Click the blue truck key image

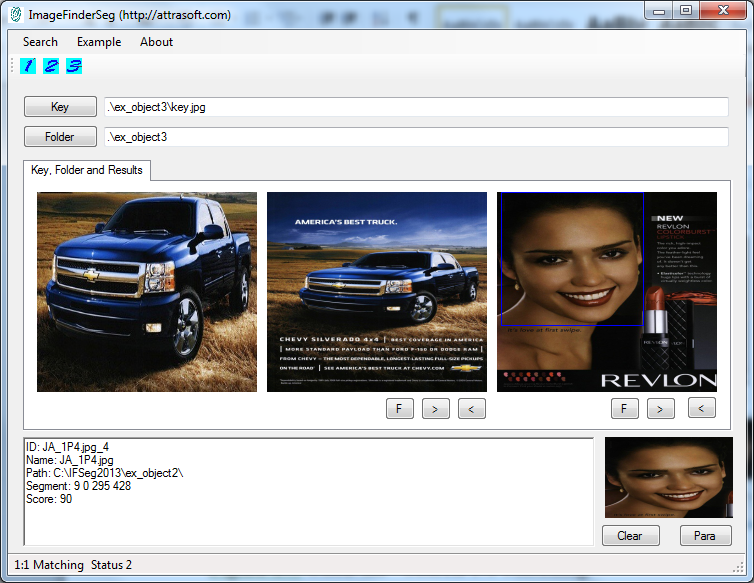tap(147, 292)
